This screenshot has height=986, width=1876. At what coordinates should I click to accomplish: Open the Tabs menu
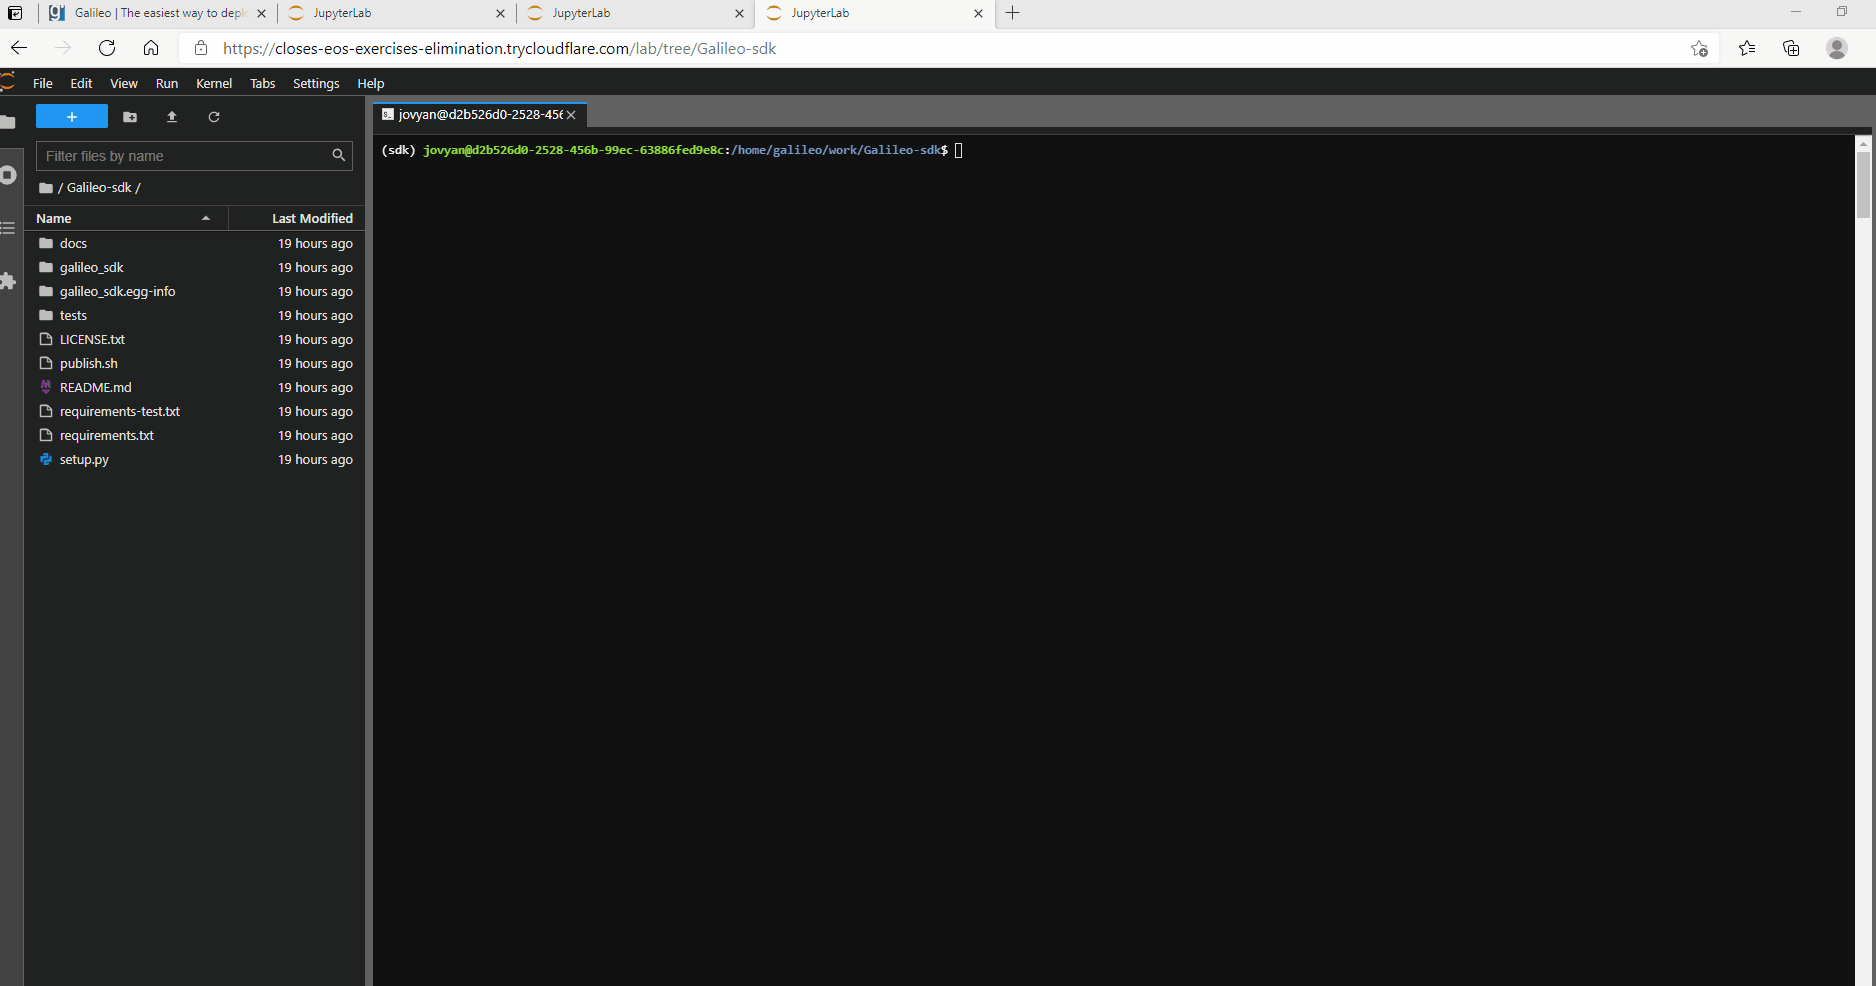click(263, 84)
